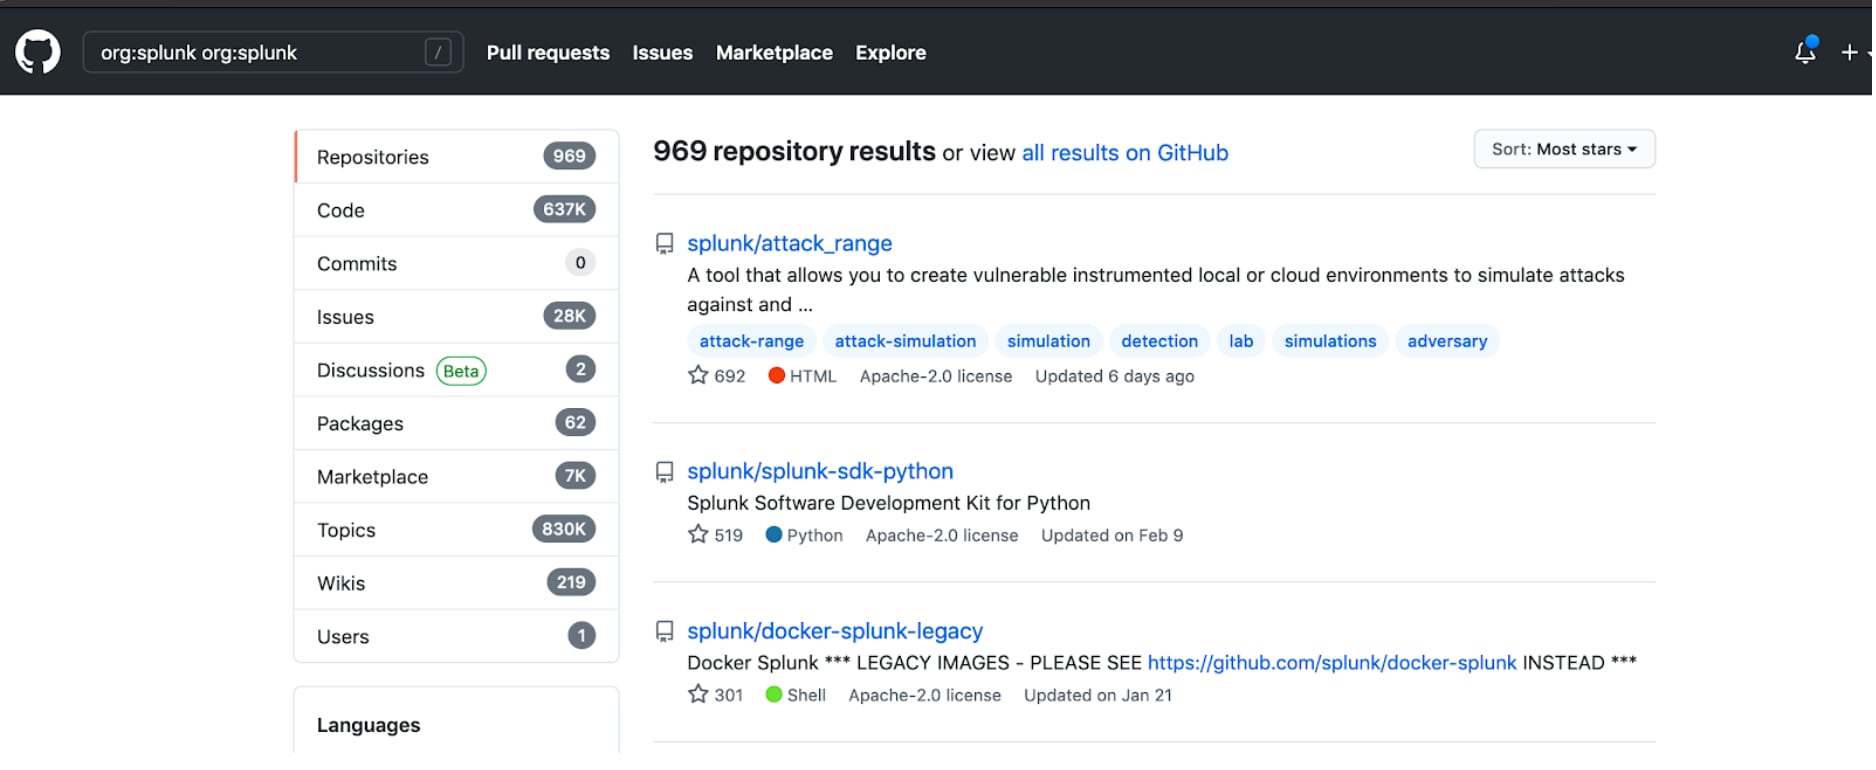
Task: Click the Updated on Feb 9 text
Action: pyautogui.click(x=1112, y=535)
